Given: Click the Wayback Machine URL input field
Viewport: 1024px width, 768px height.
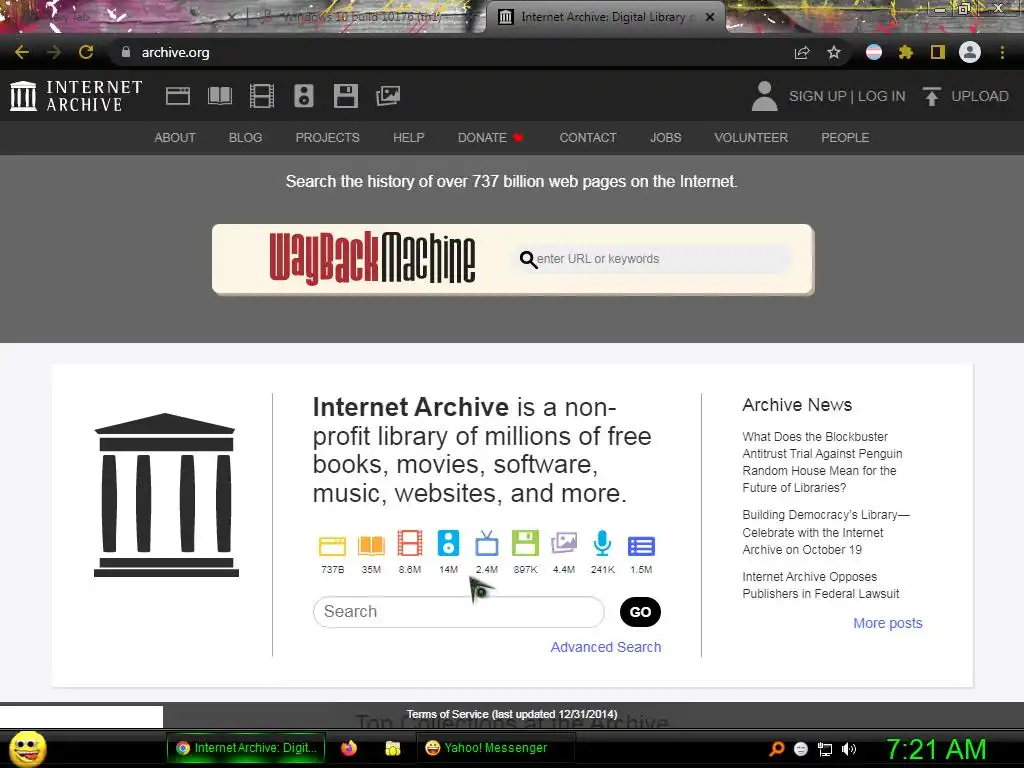Looking at the screenshot, I should (x=653, y=259).
